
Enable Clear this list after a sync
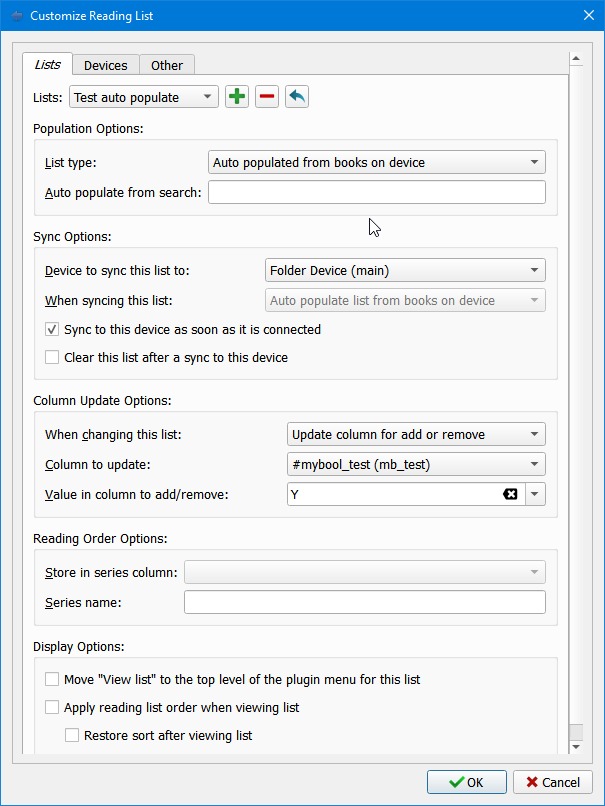[52, 357]
